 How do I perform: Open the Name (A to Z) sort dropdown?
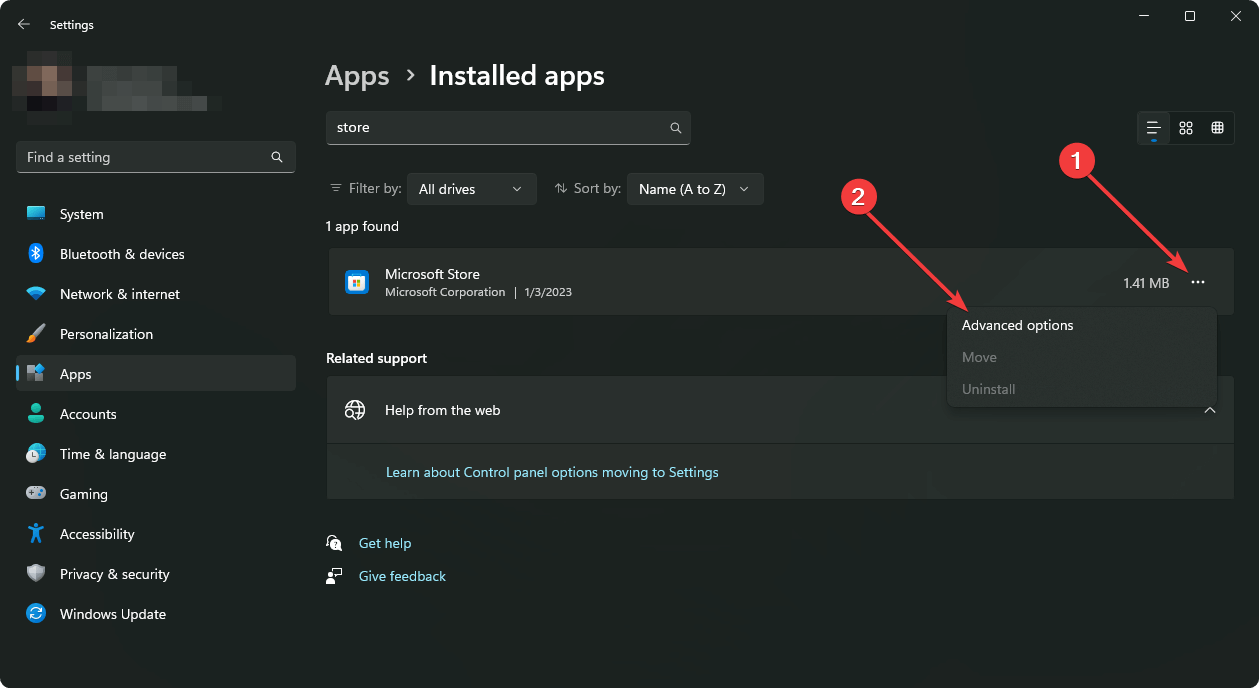[694, 188]
